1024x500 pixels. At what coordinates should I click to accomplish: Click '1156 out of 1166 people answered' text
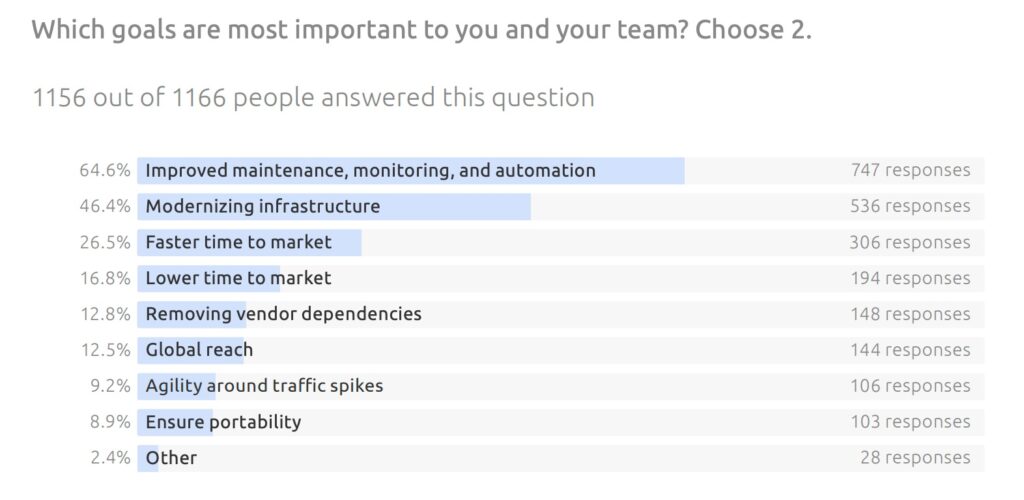(x=313, y=98)
